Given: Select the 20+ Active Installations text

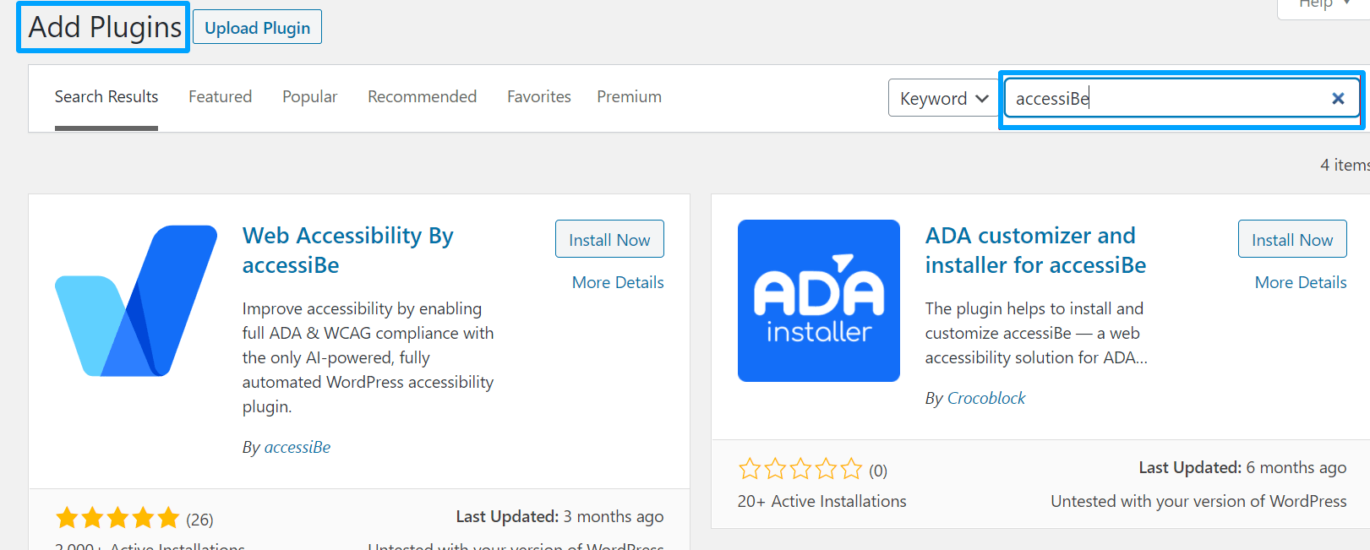Looking at the screenshot, I should (x=822, y=501).
